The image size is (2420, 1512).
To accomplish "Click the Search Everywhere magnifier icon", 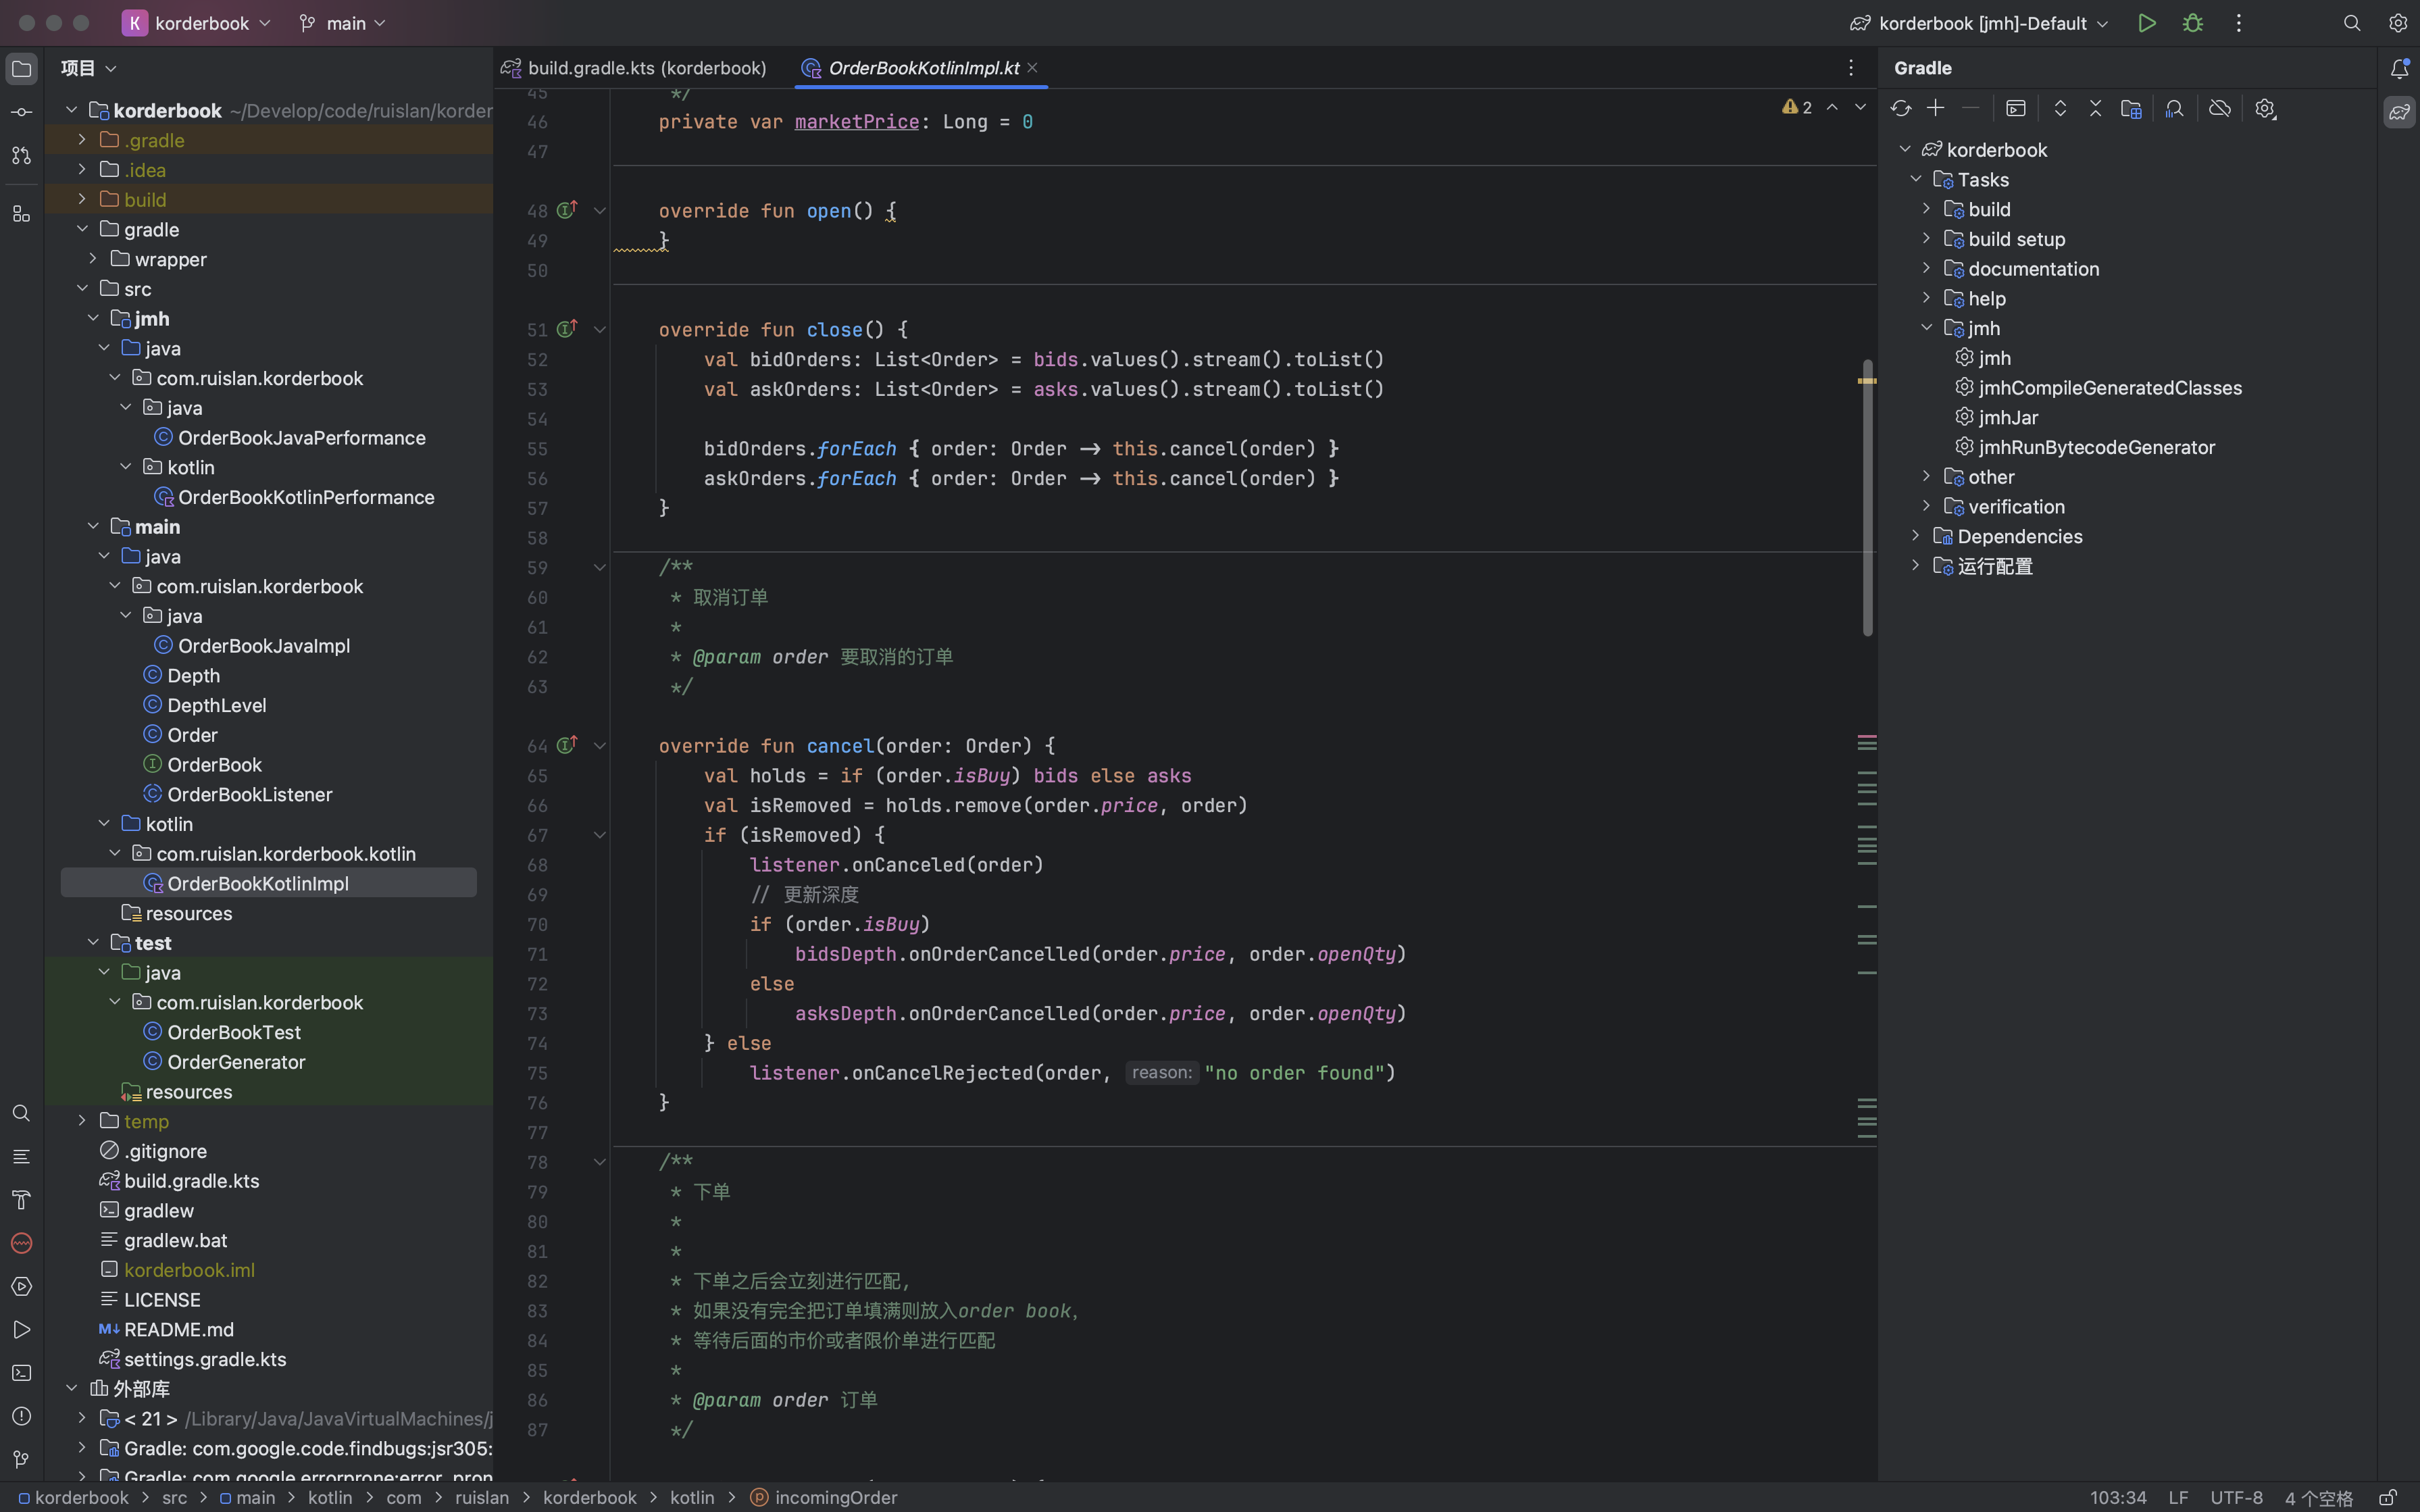I will pos(2352,23).
